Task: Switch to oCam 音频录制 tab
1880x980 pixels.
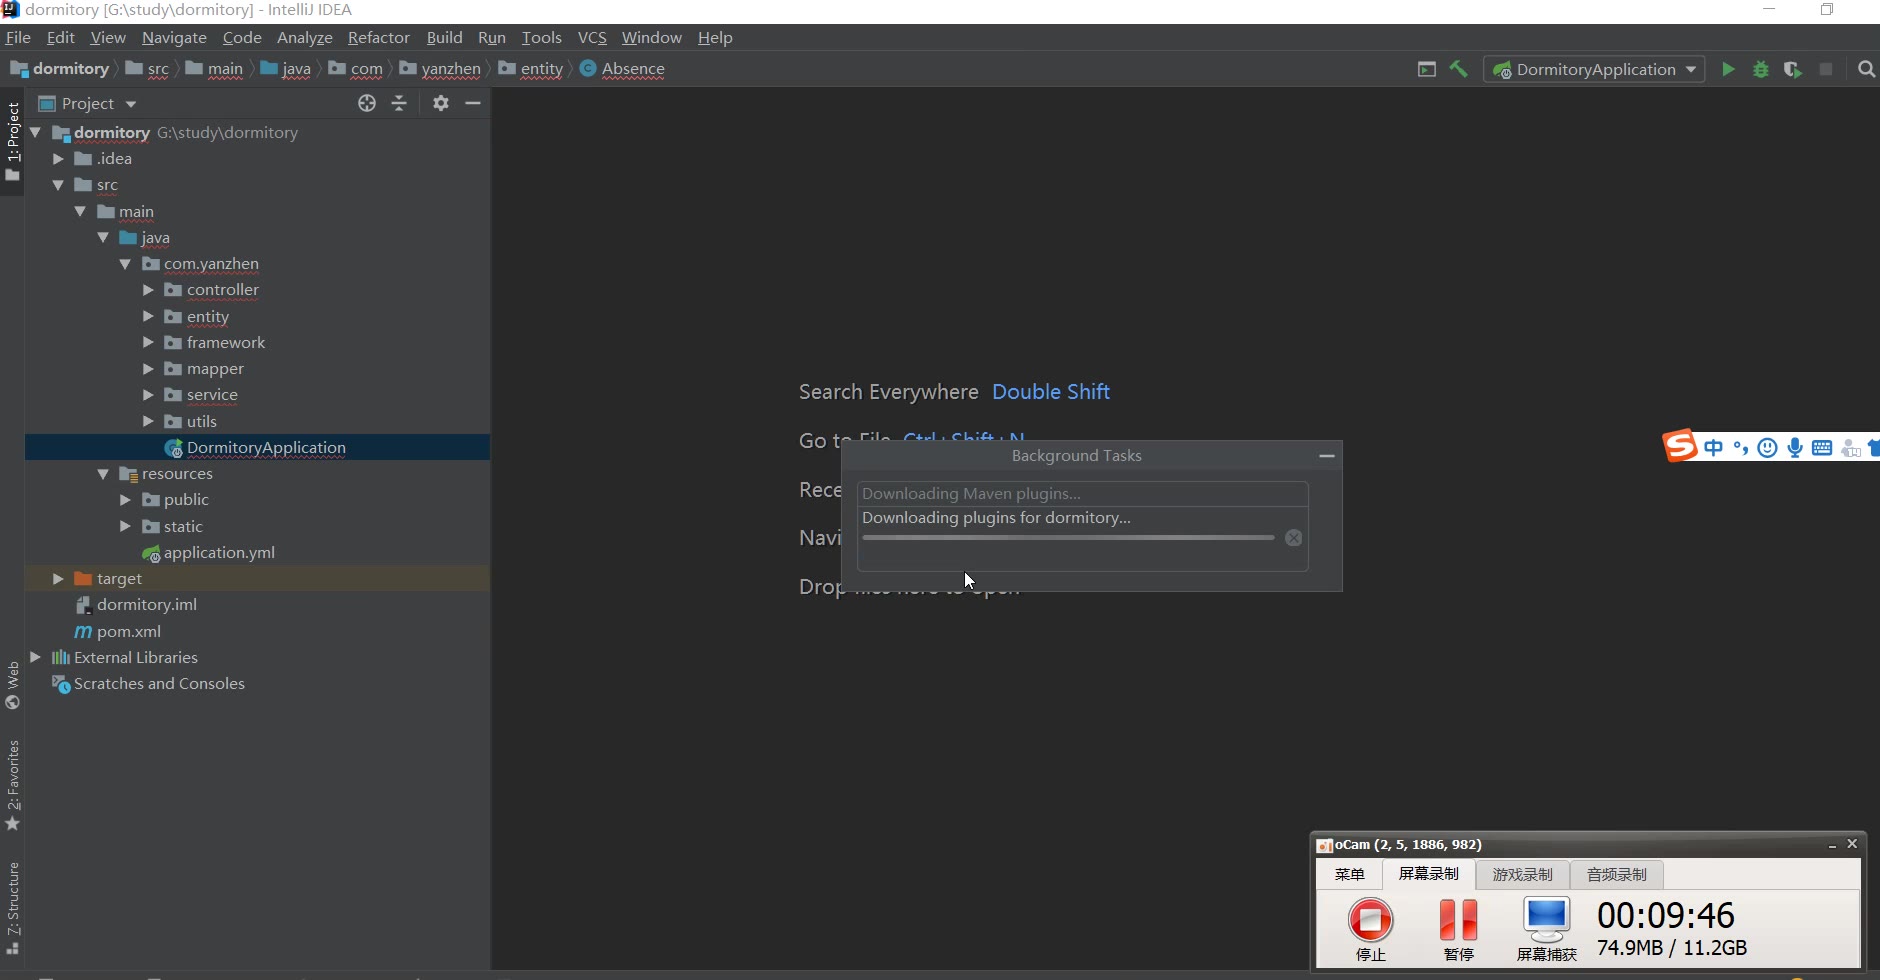Action: 1616,875
